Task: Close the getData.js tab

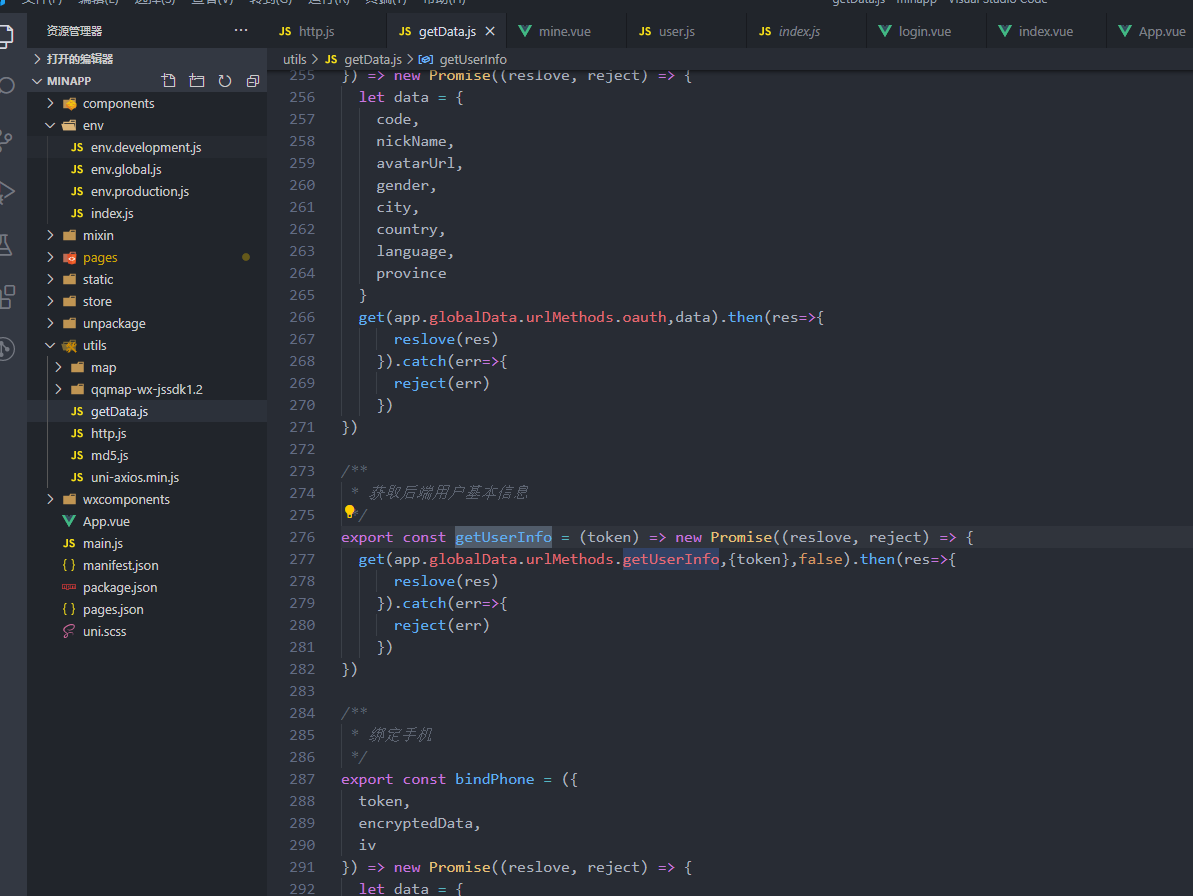Action: [490, 31]
